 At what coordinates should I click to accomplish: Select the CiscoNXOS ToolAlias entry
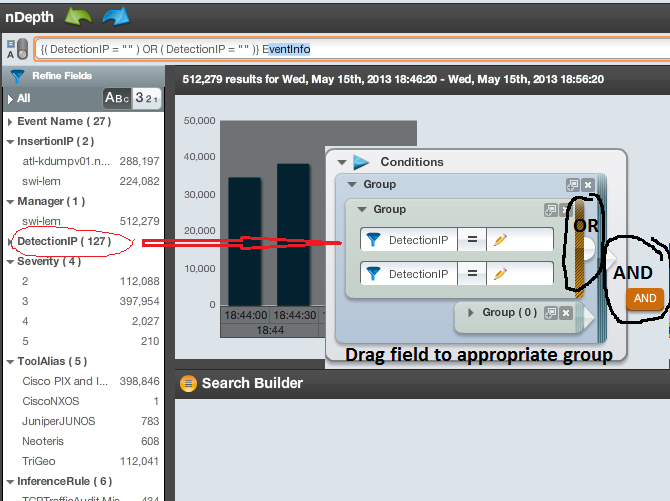tap(91, 401)
